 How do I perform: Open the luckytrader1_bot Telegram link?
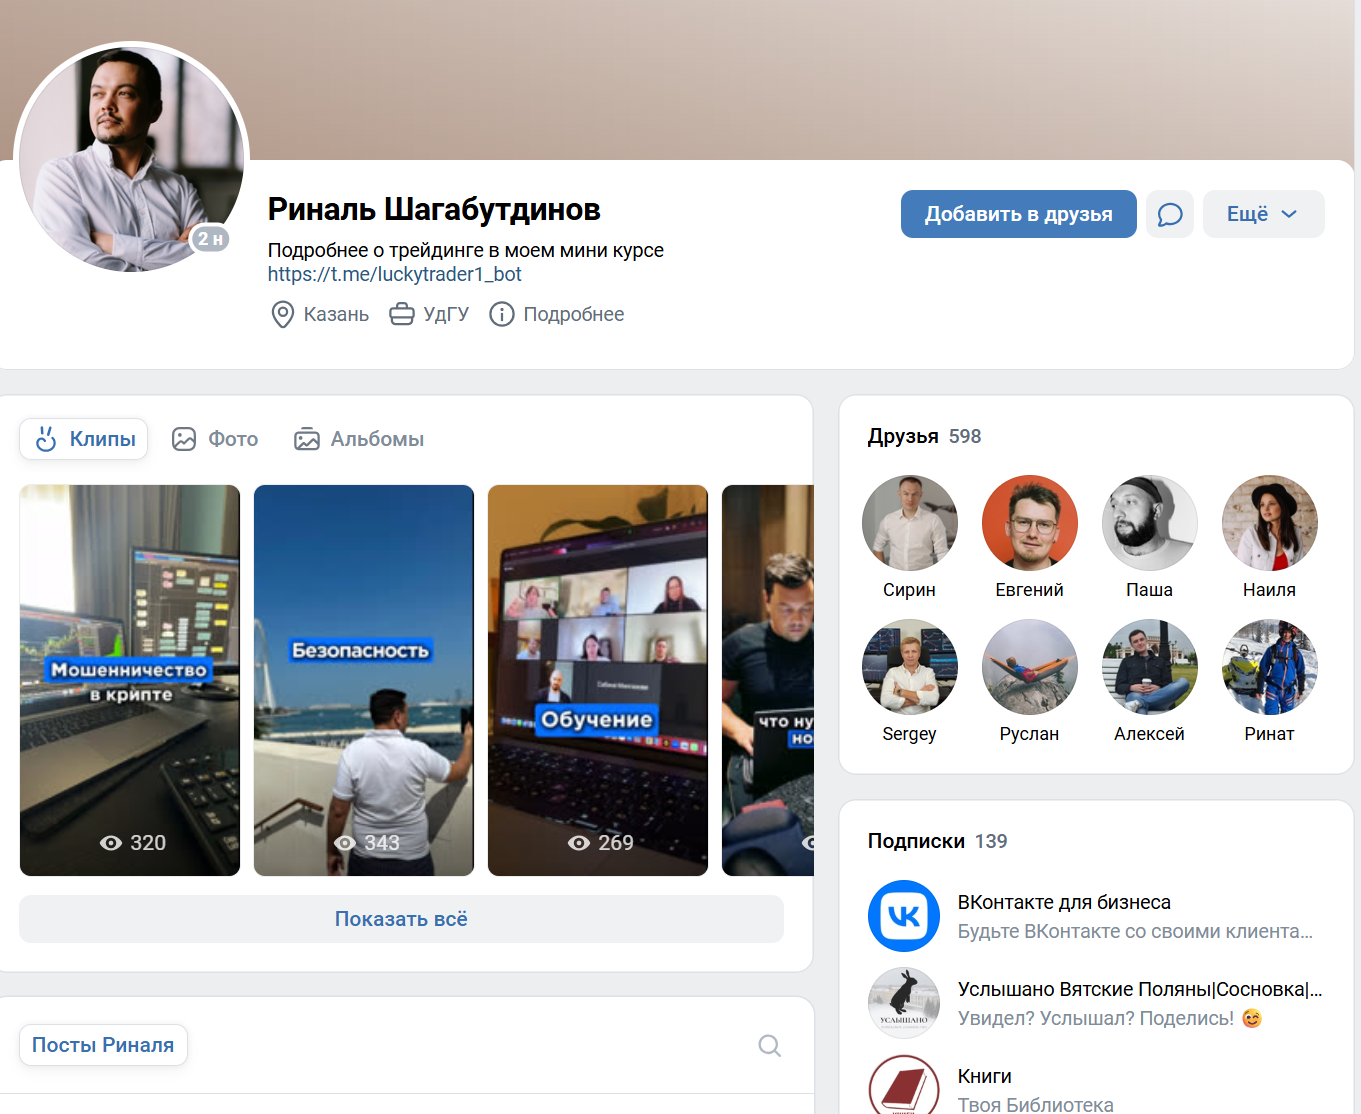tap(395, 274)
